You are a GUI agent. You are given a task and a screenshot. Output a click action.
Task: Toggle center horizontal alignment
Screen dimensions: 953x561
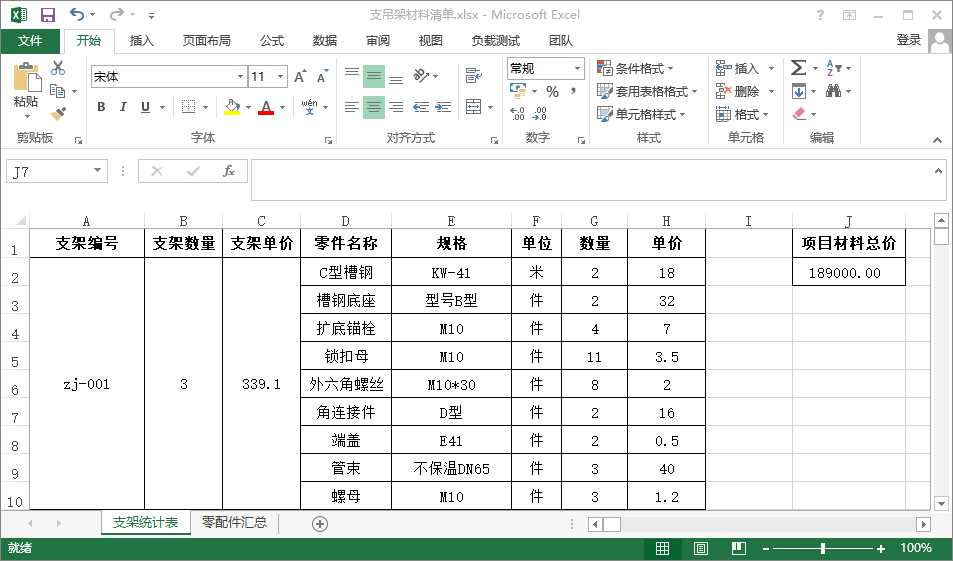[373, 107]
